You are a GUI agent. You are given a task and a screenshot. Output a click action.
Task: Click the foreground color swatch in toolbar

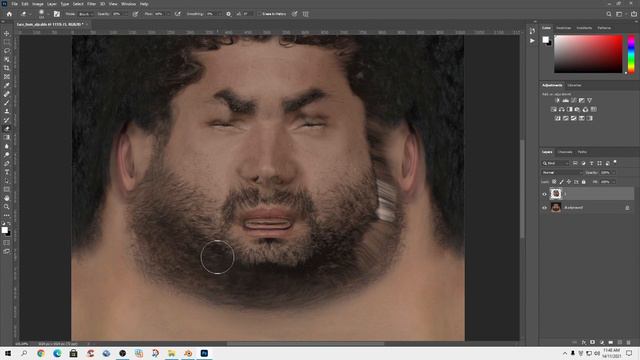(x=4, y=230)
